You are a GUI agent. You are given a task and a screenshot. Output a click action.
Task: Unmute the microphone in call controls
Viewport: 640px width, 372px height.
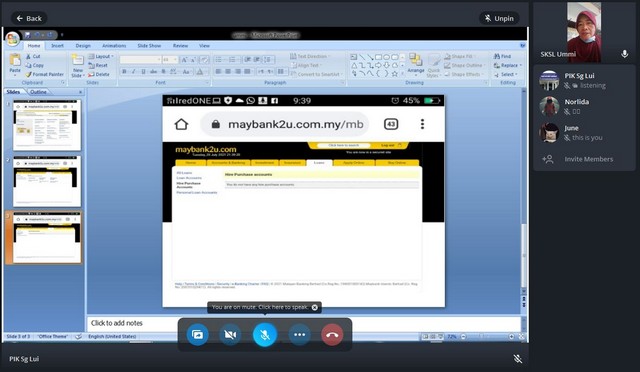pos(264,335)
